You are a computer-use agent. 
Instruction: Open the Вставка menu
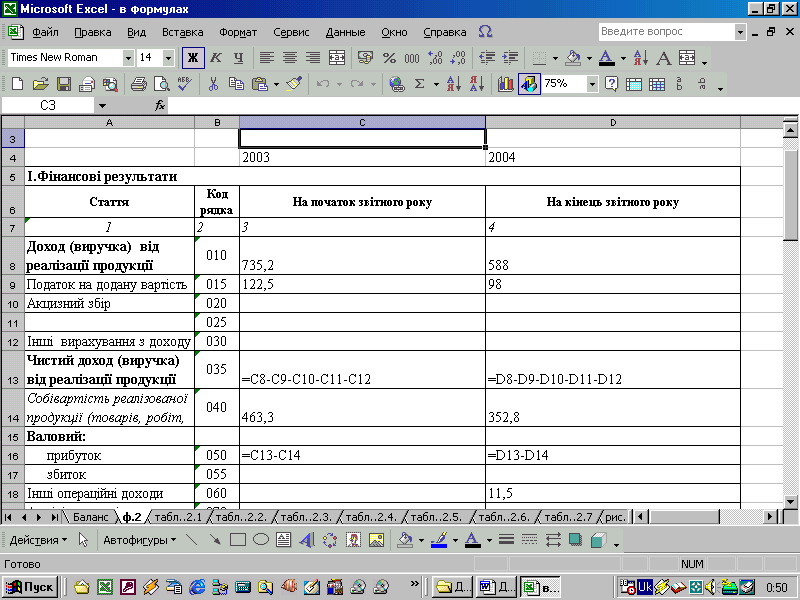(183, 32)
